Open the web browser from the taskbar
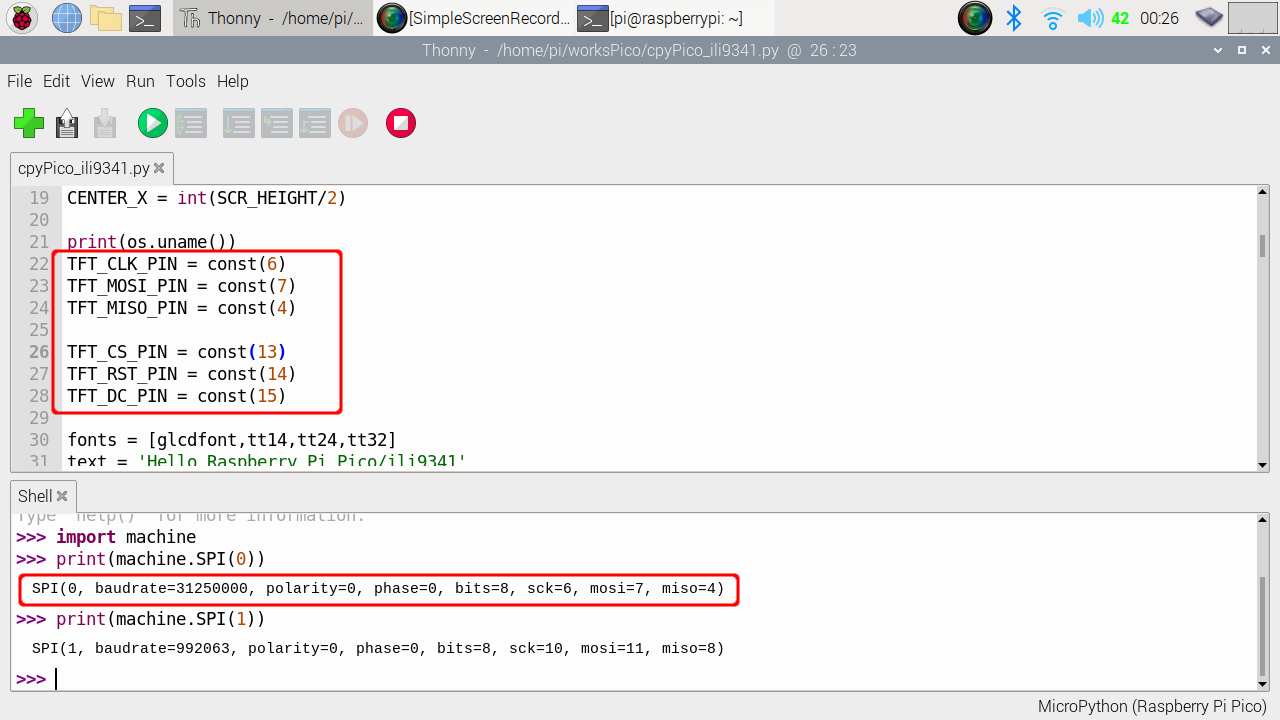 tap(66, 17)
